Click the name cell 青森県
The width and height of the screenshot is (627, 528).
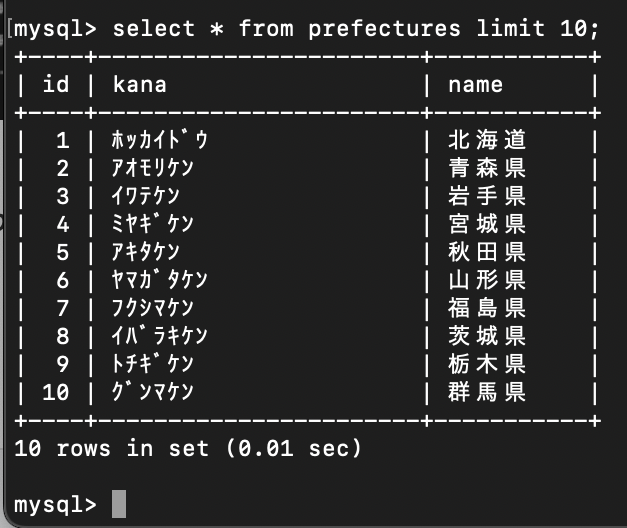(487, 168)
